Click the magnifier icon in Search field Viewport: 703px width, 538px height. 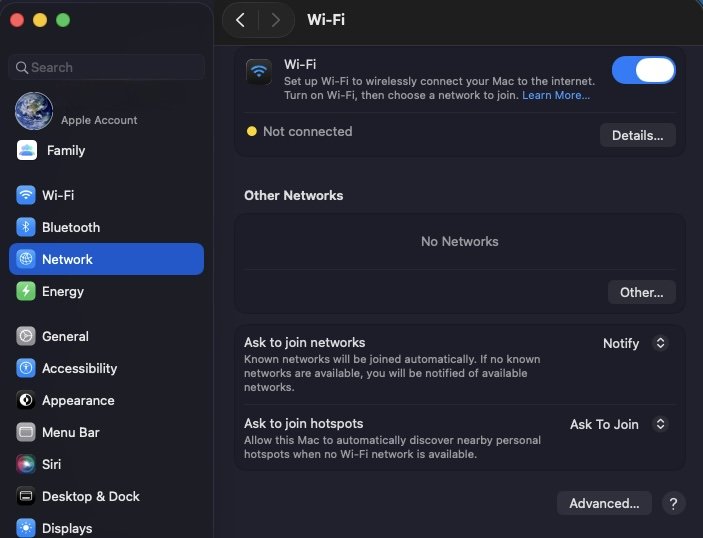22,67
